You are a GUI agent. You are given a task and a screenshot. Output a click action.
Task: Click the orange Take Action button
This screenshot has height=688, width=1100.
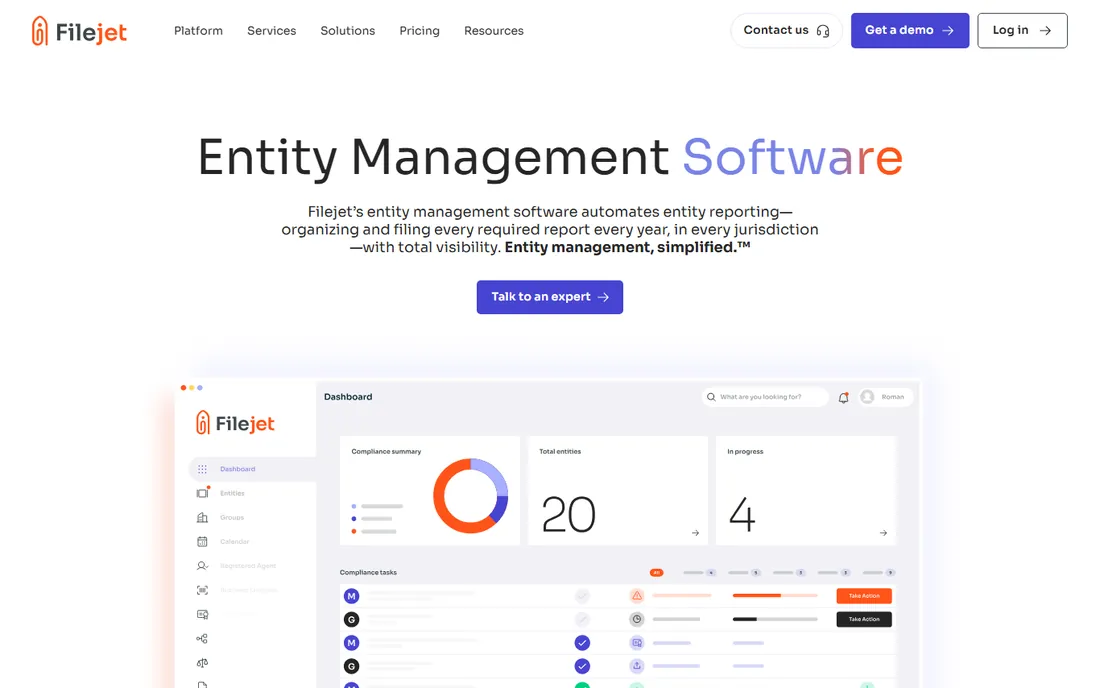click(864, 596)
